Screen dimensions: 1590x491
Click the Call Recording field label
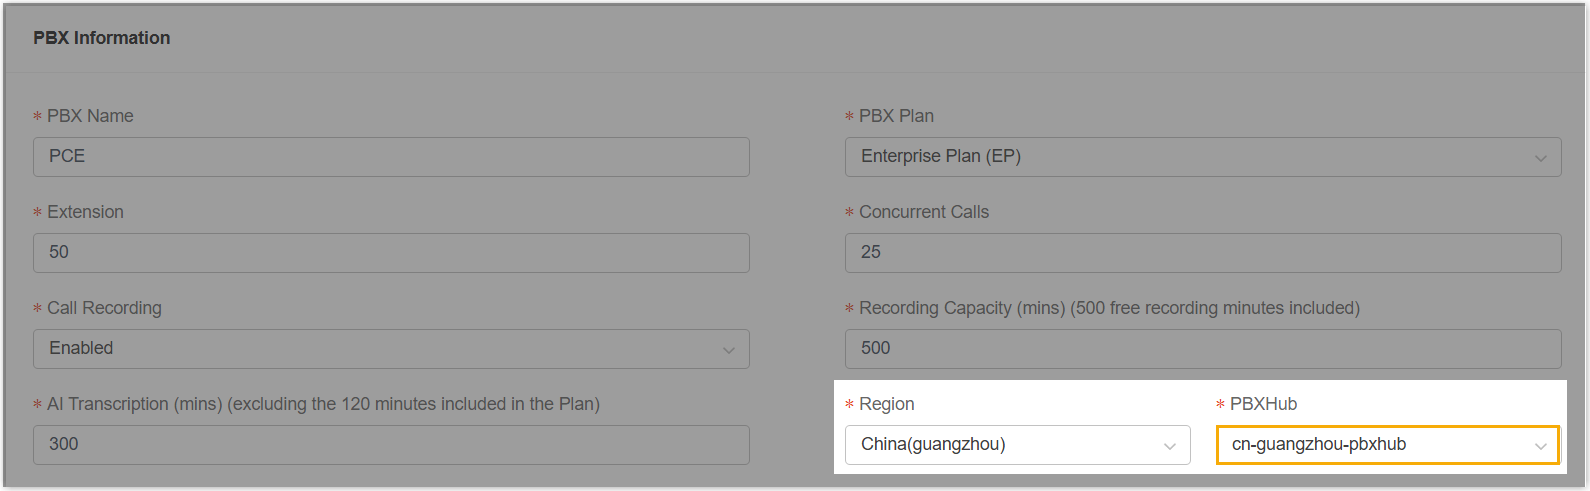(104, 308)
